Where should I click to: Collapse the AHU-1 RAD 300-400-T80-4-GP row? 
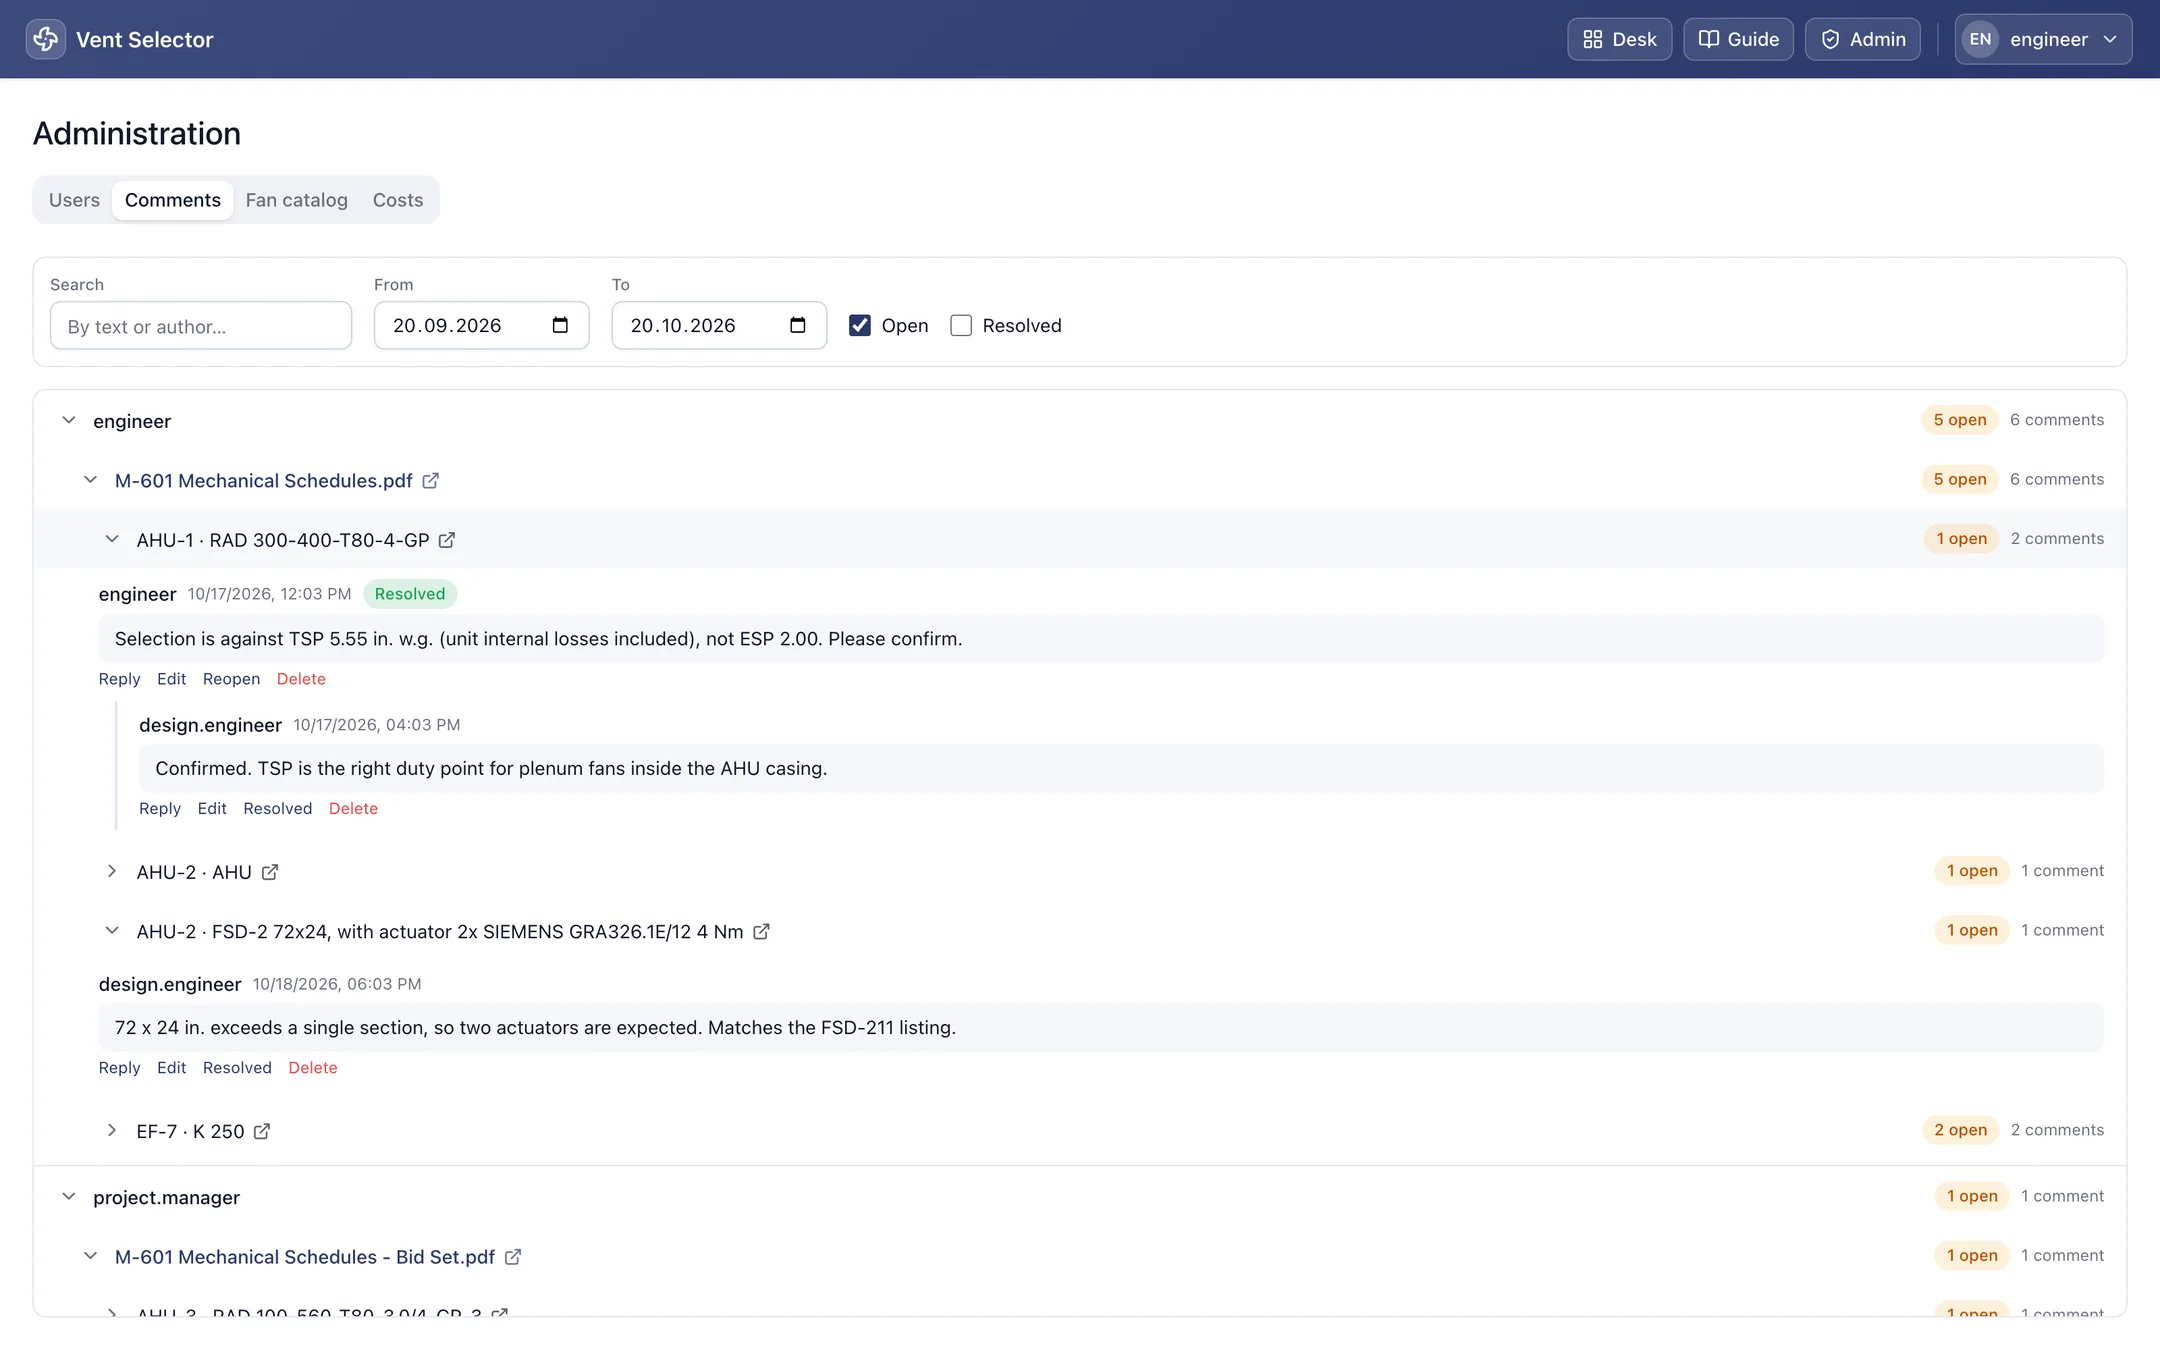pyautogui.click(x=112, y=540)
